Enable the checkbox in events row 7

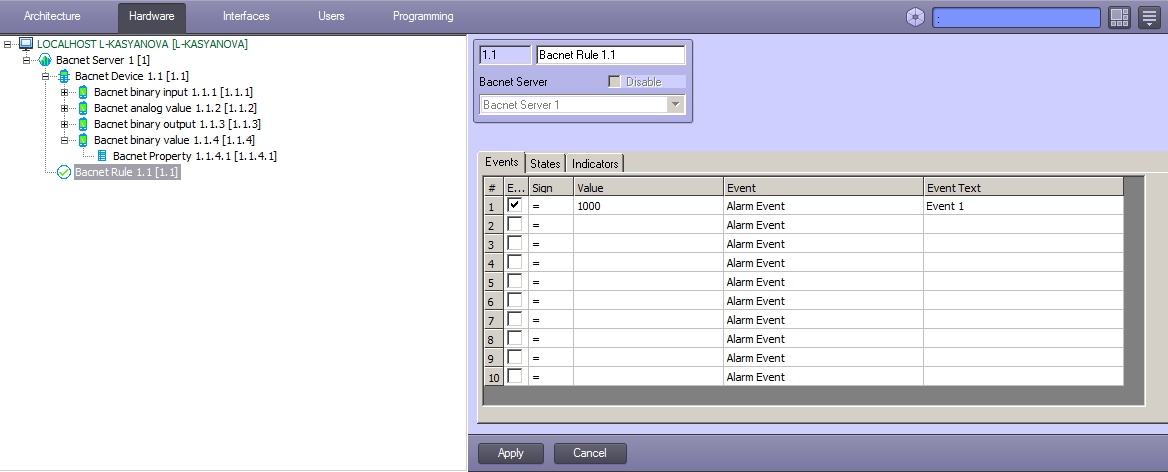point(515,319)
